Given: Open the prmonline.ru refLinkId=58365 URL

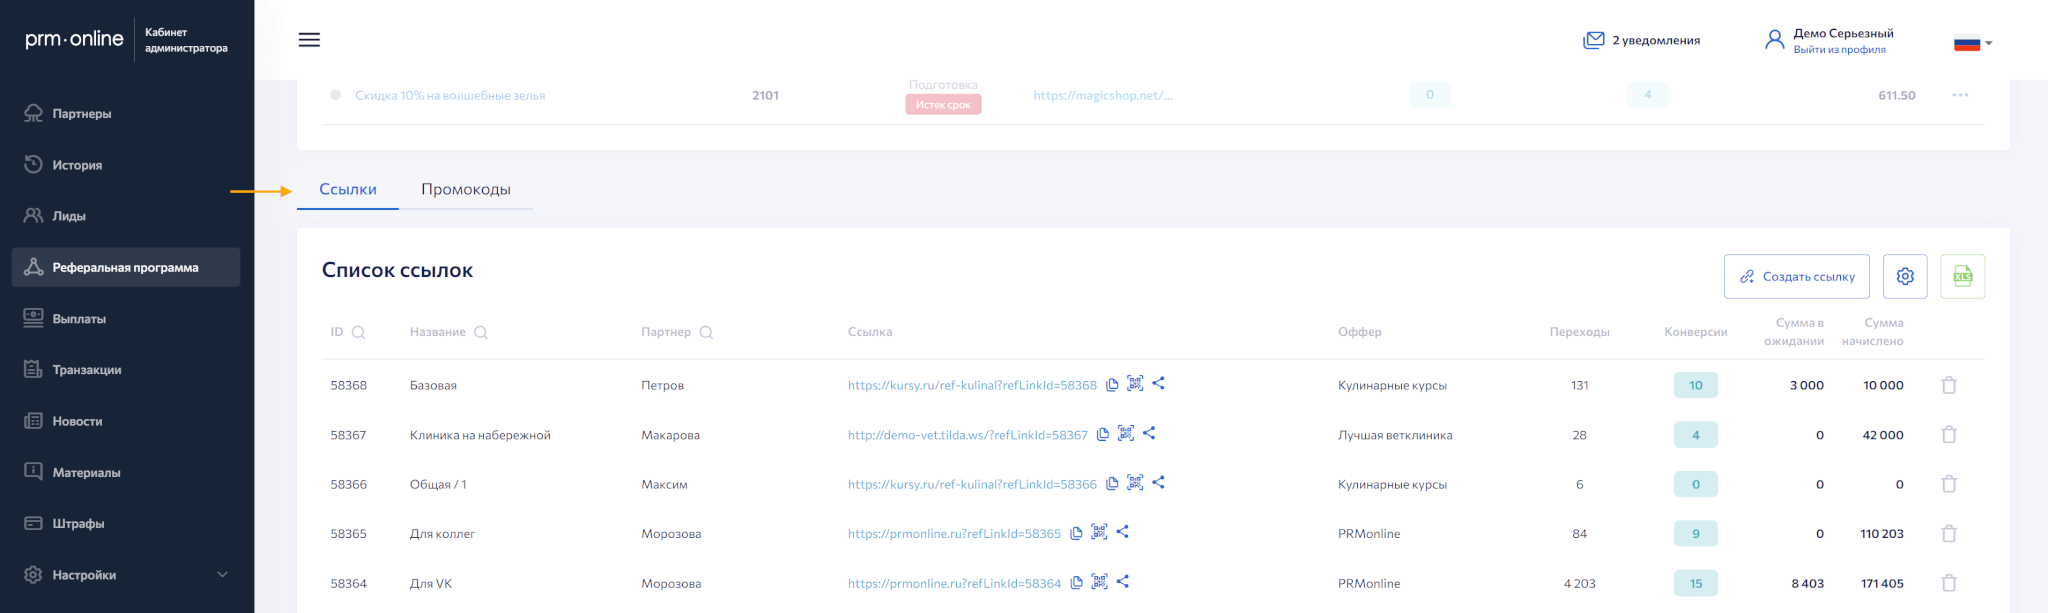Looking at the screenshot, I should (x=954, y=534).
